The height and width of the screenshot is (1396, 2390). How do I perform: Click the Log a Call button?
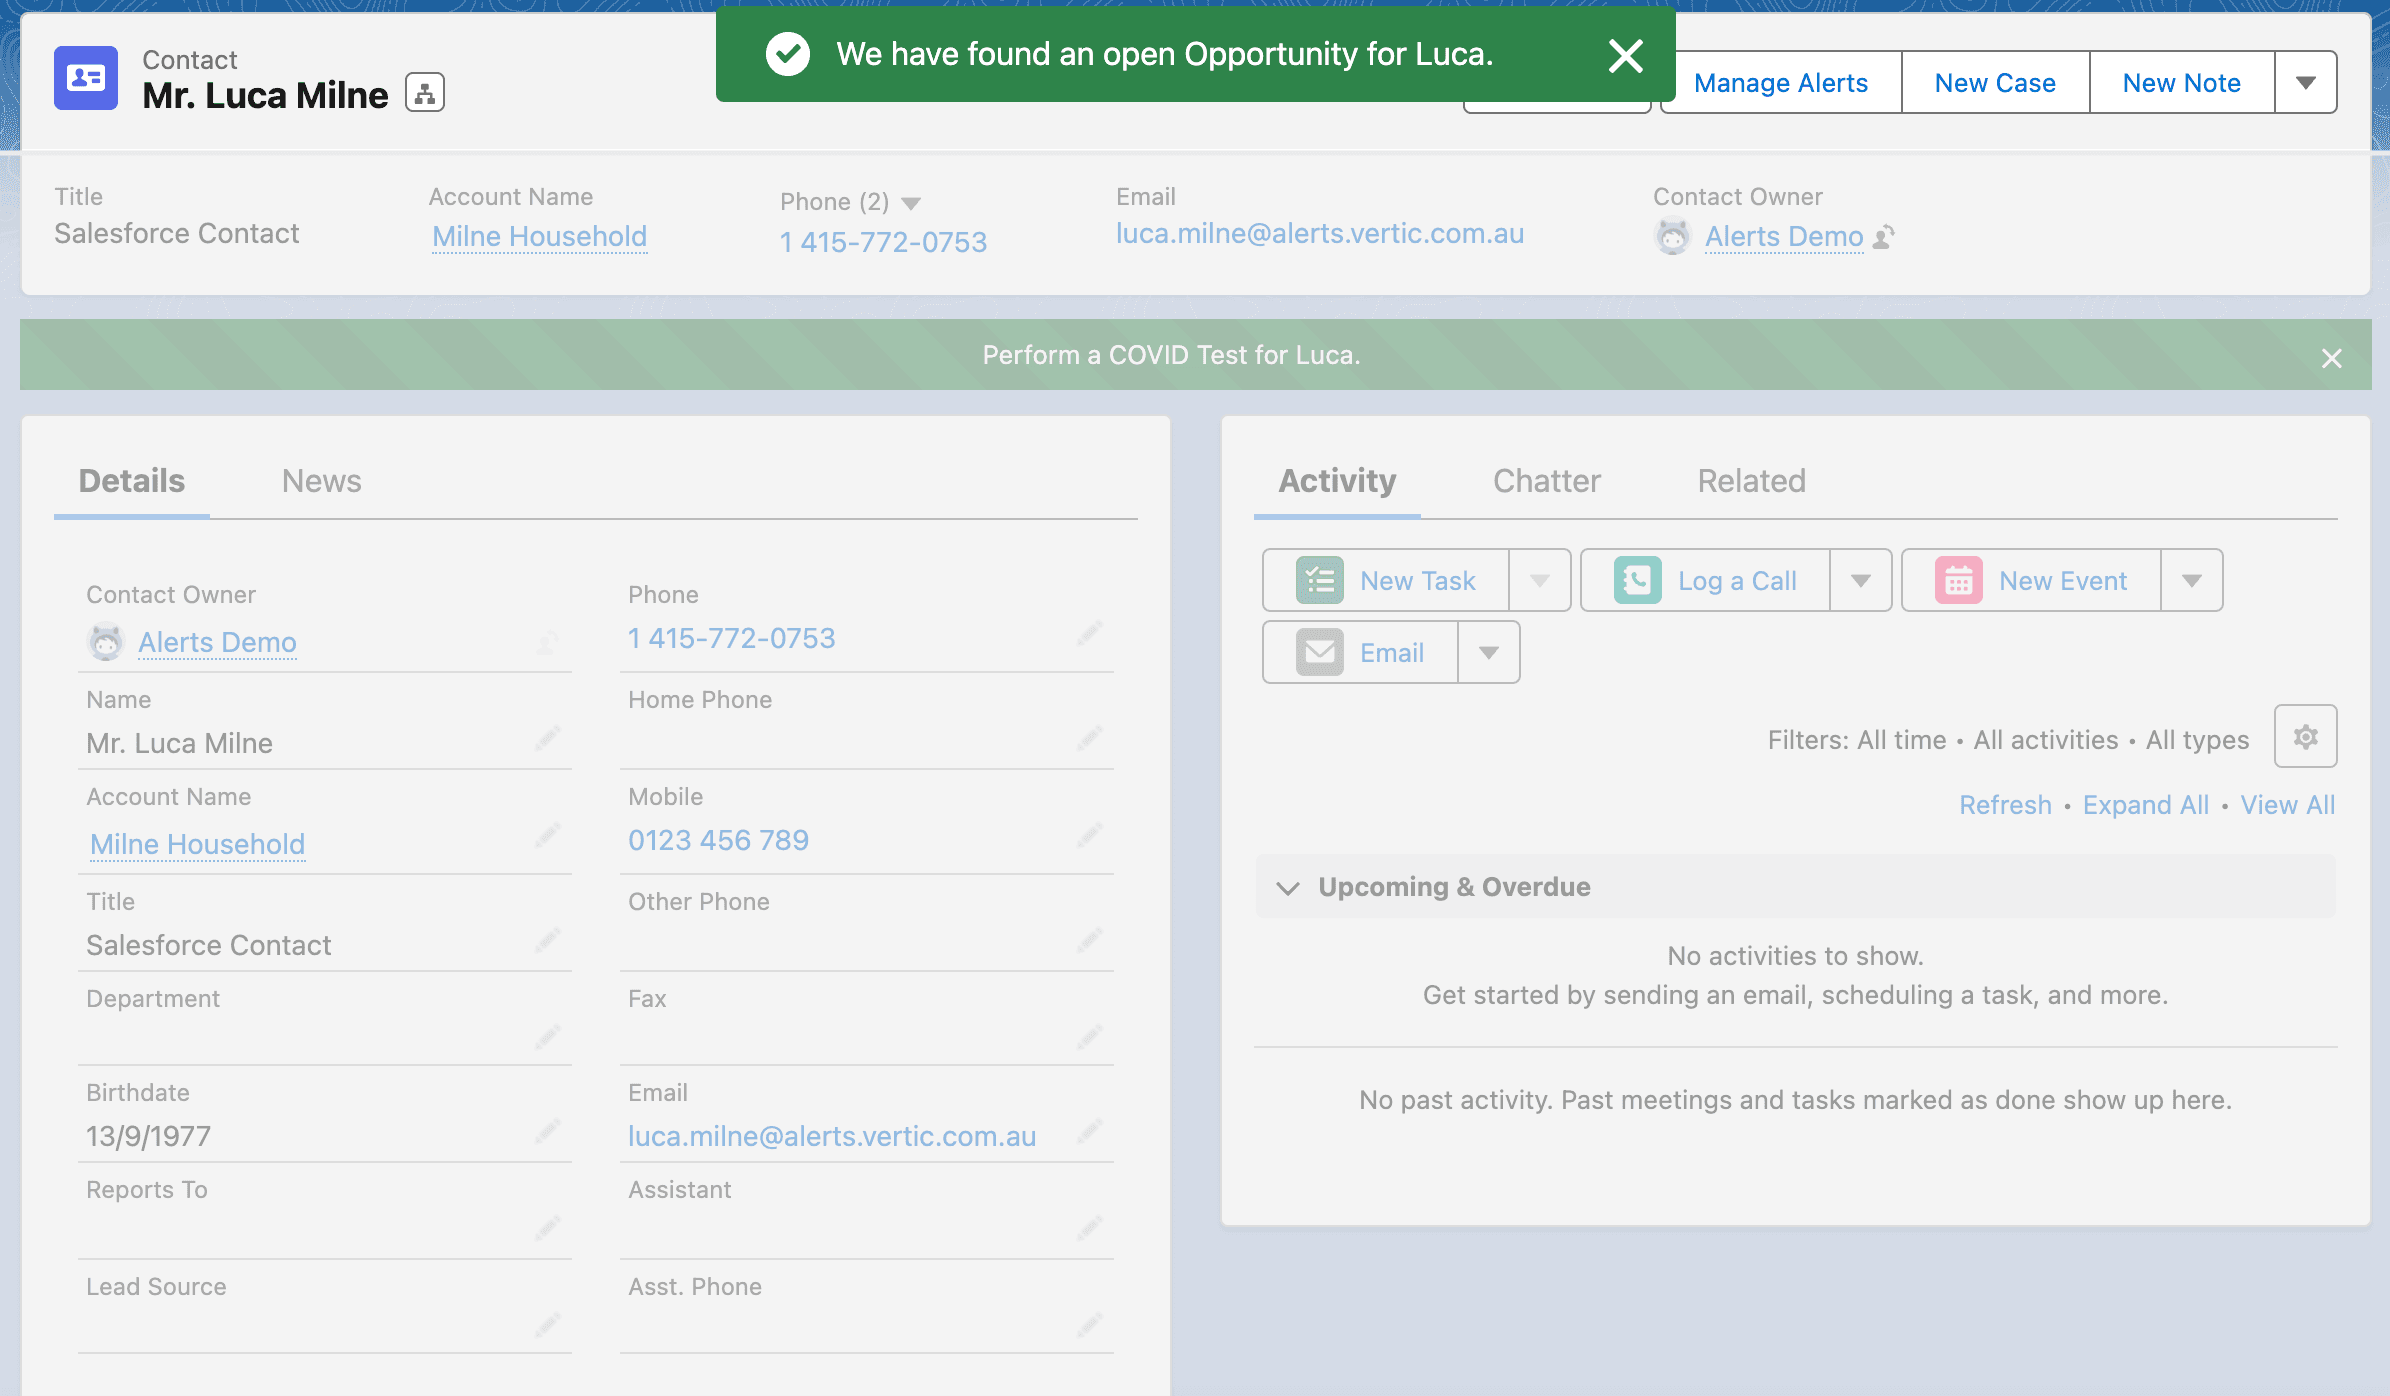pos(1706,580)
